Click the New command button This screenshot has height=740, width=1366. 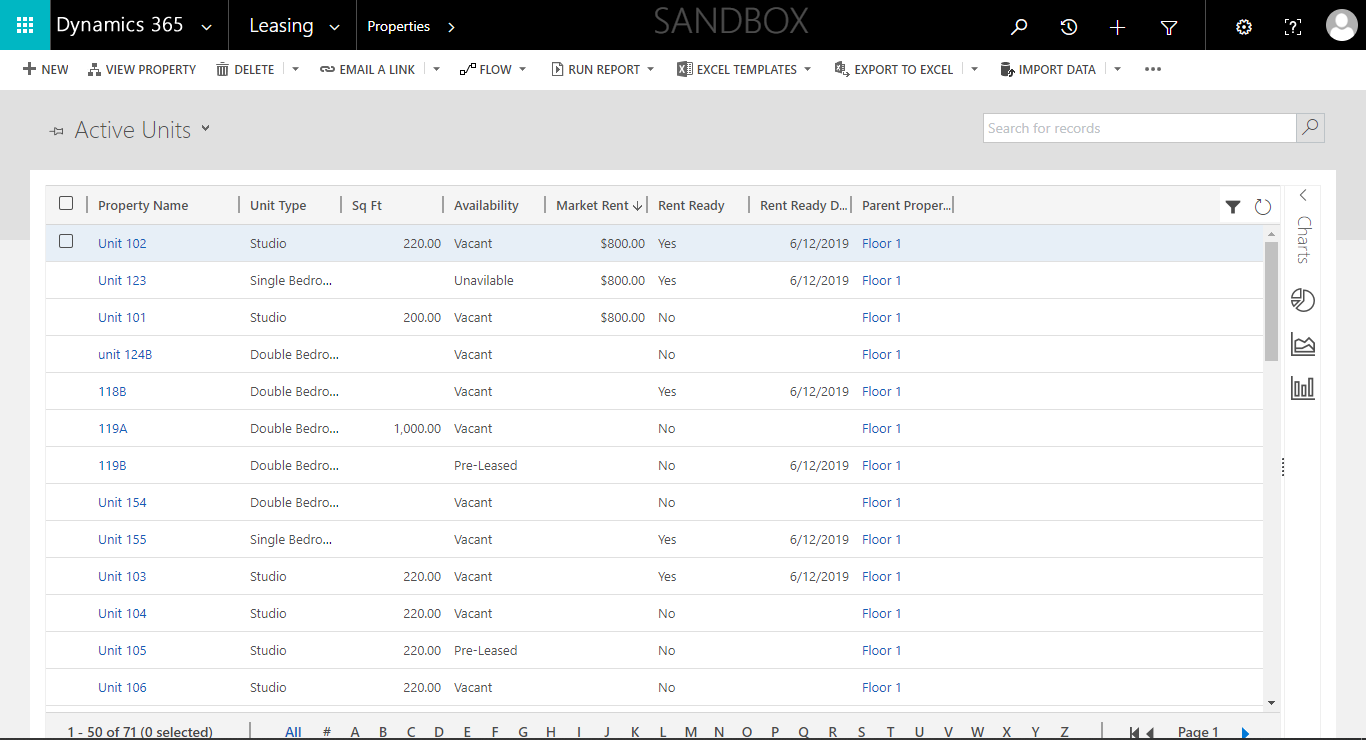tap(46, 69)
